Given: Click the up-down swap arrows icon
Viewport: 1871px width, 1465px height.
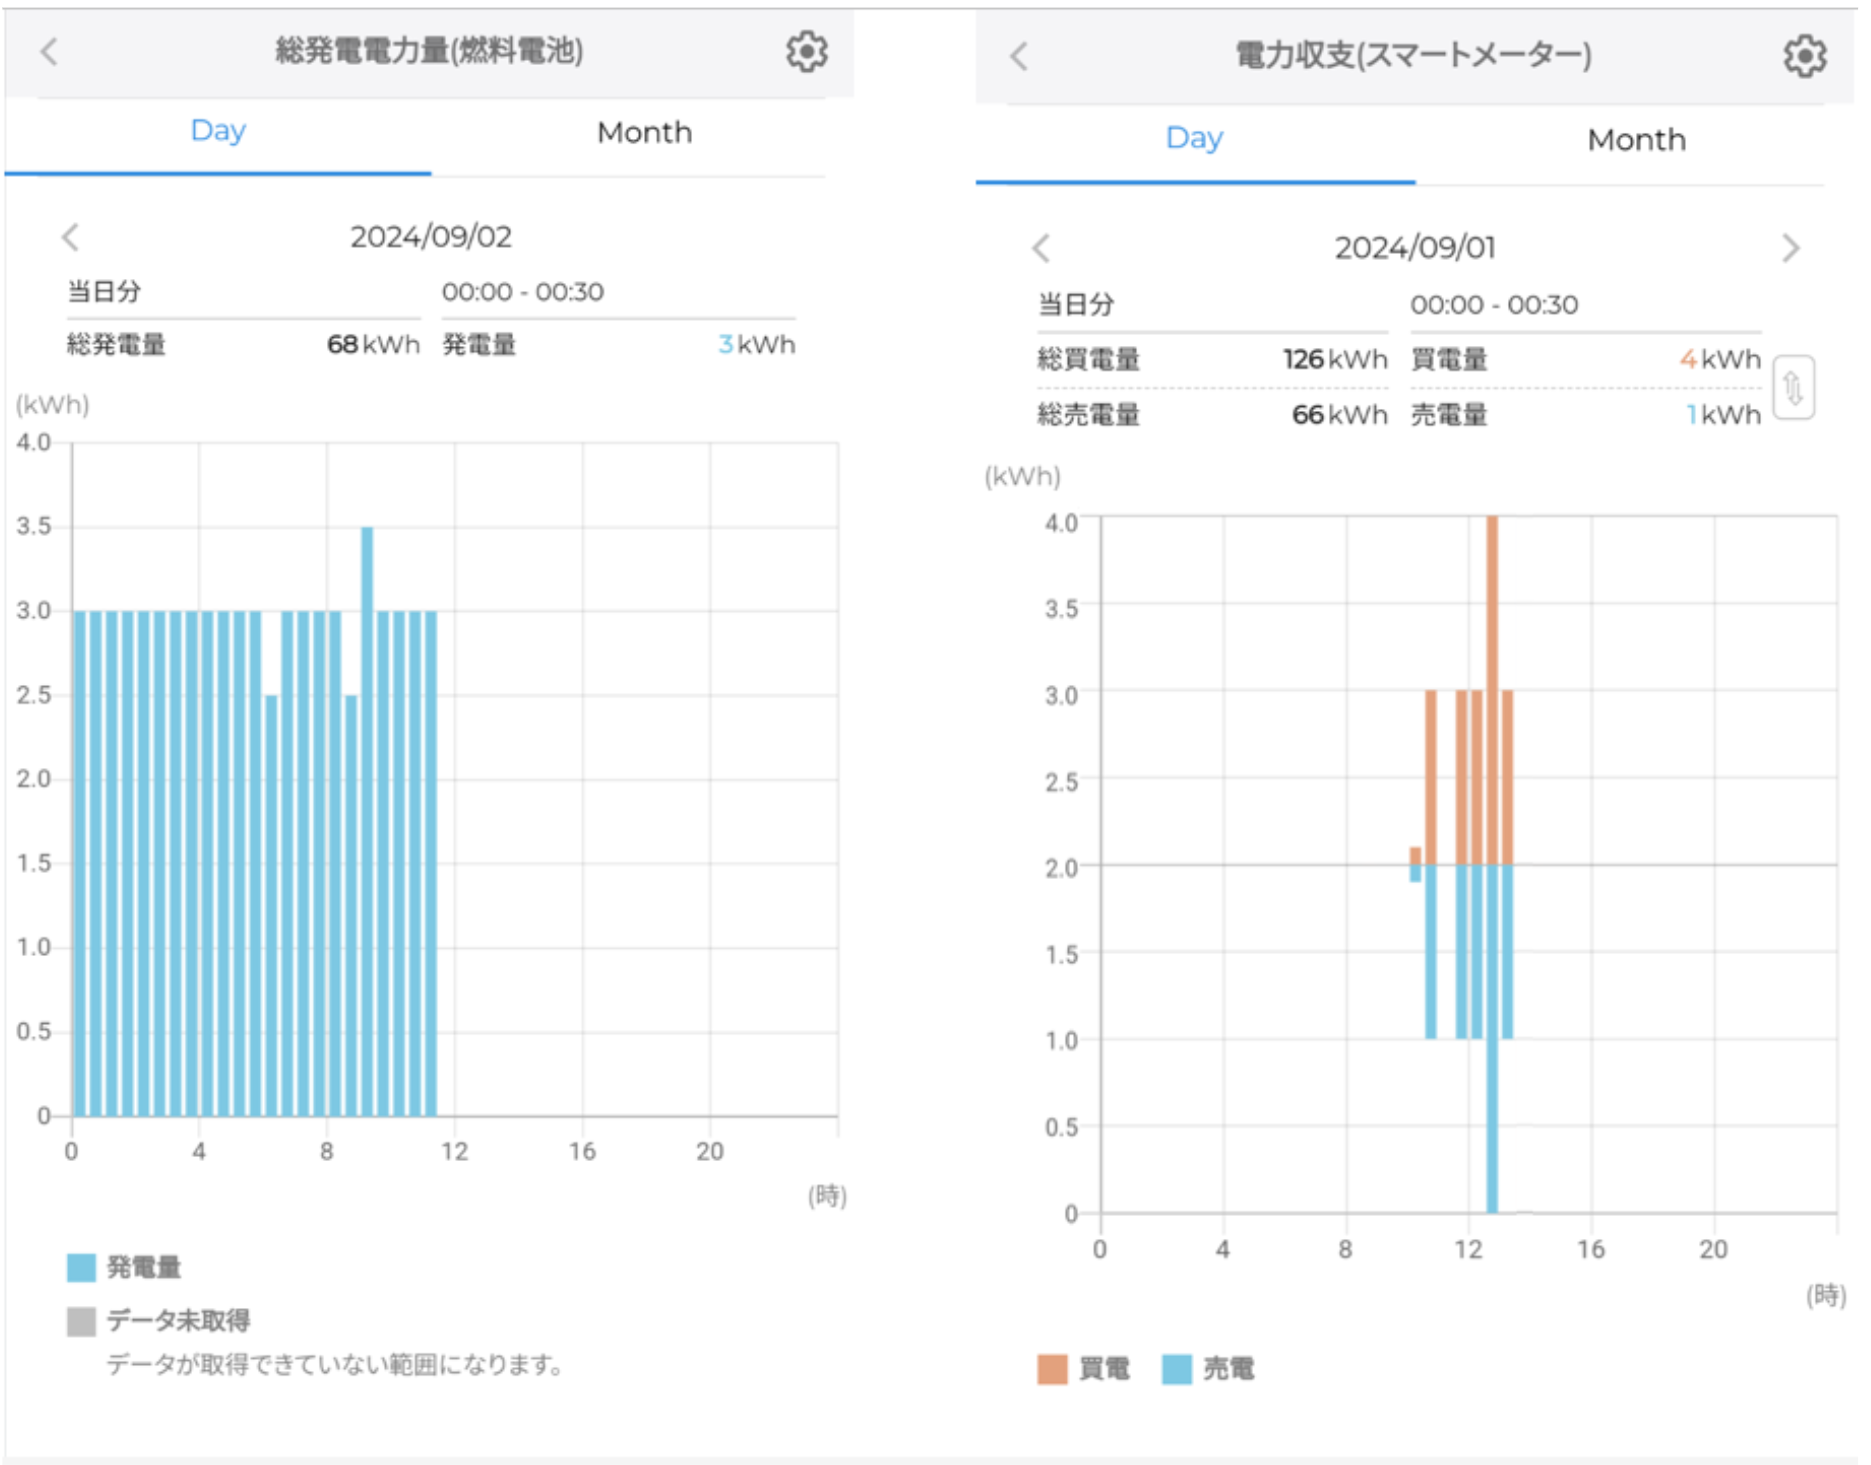Looking at the screenshot, I should [1793, 388].
